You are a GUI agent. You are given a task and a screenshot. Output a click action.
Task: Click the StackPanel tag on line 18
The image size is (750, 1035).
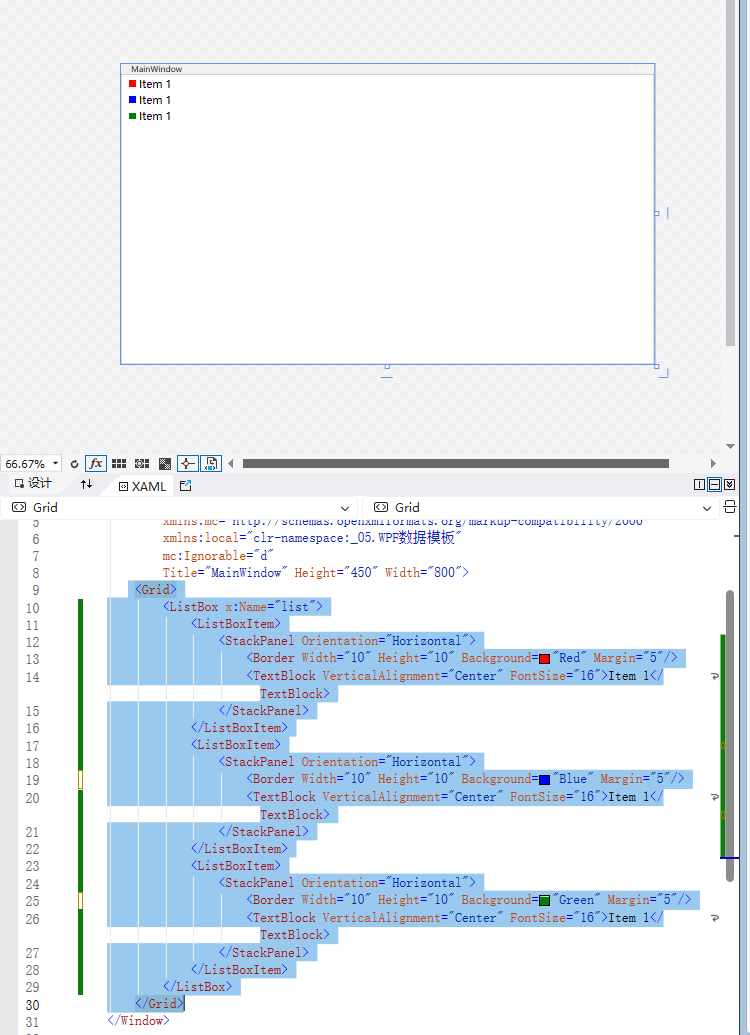[347, 761]
